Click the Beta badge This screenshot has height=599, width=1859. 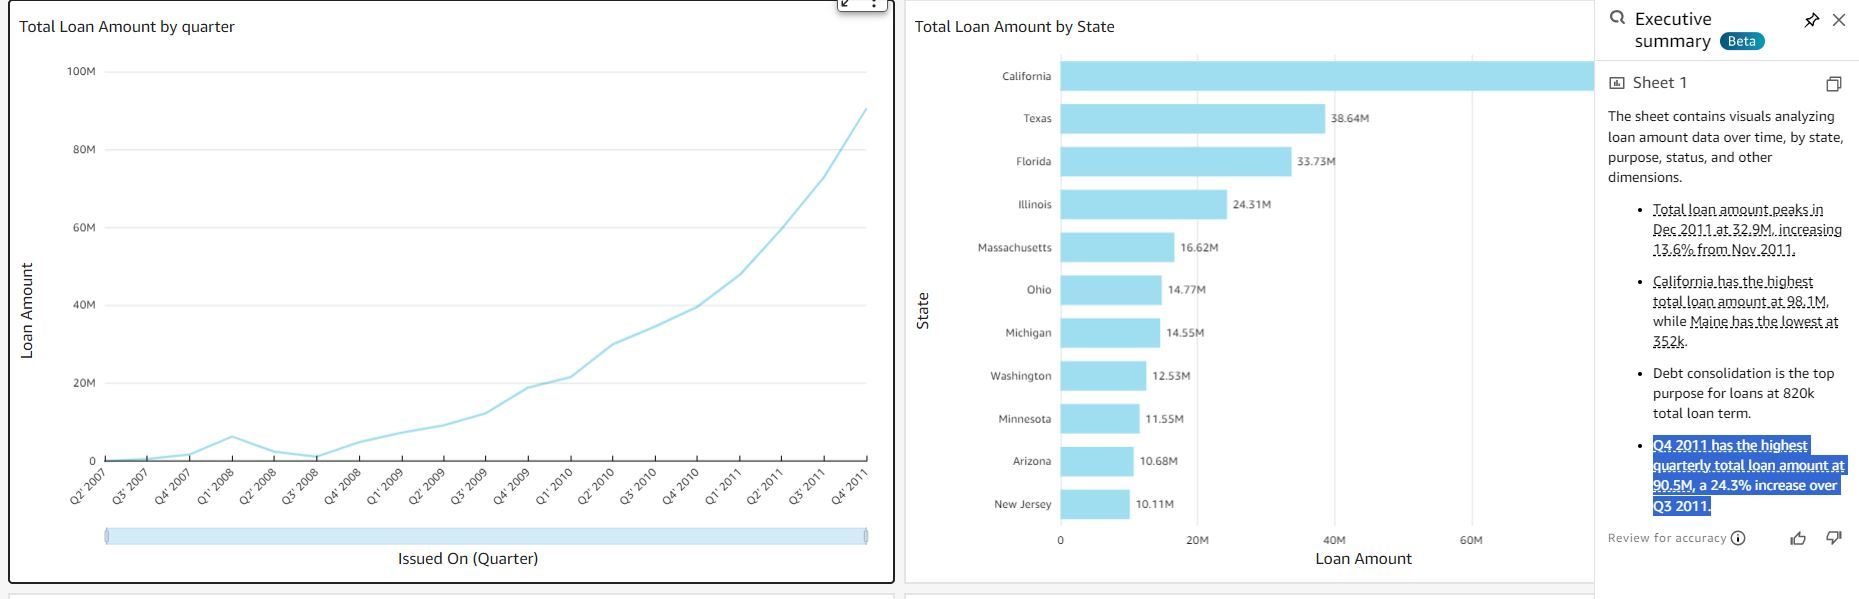click(1742, 41)
